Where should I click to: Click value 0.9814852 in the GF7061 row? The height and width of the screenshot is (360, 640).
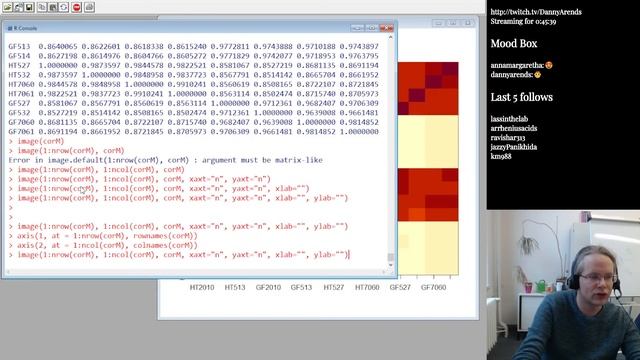[316, 131]
